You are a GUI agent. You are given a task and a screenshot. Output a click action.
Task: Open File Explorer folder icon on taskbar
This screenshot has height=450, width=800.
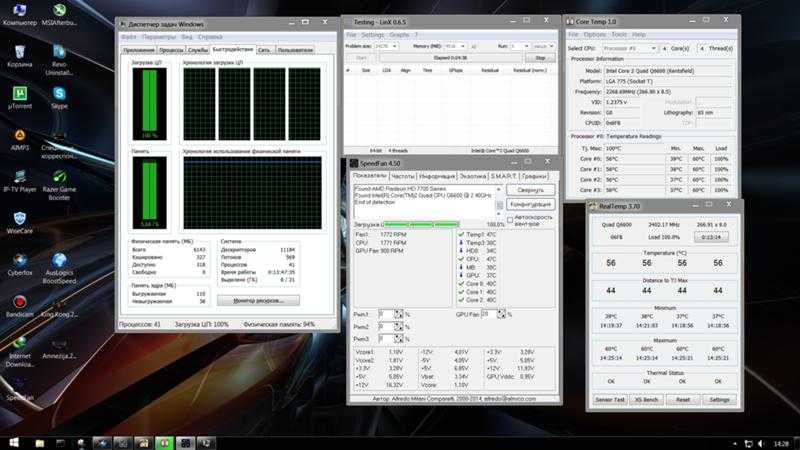(x=39, y=443)
